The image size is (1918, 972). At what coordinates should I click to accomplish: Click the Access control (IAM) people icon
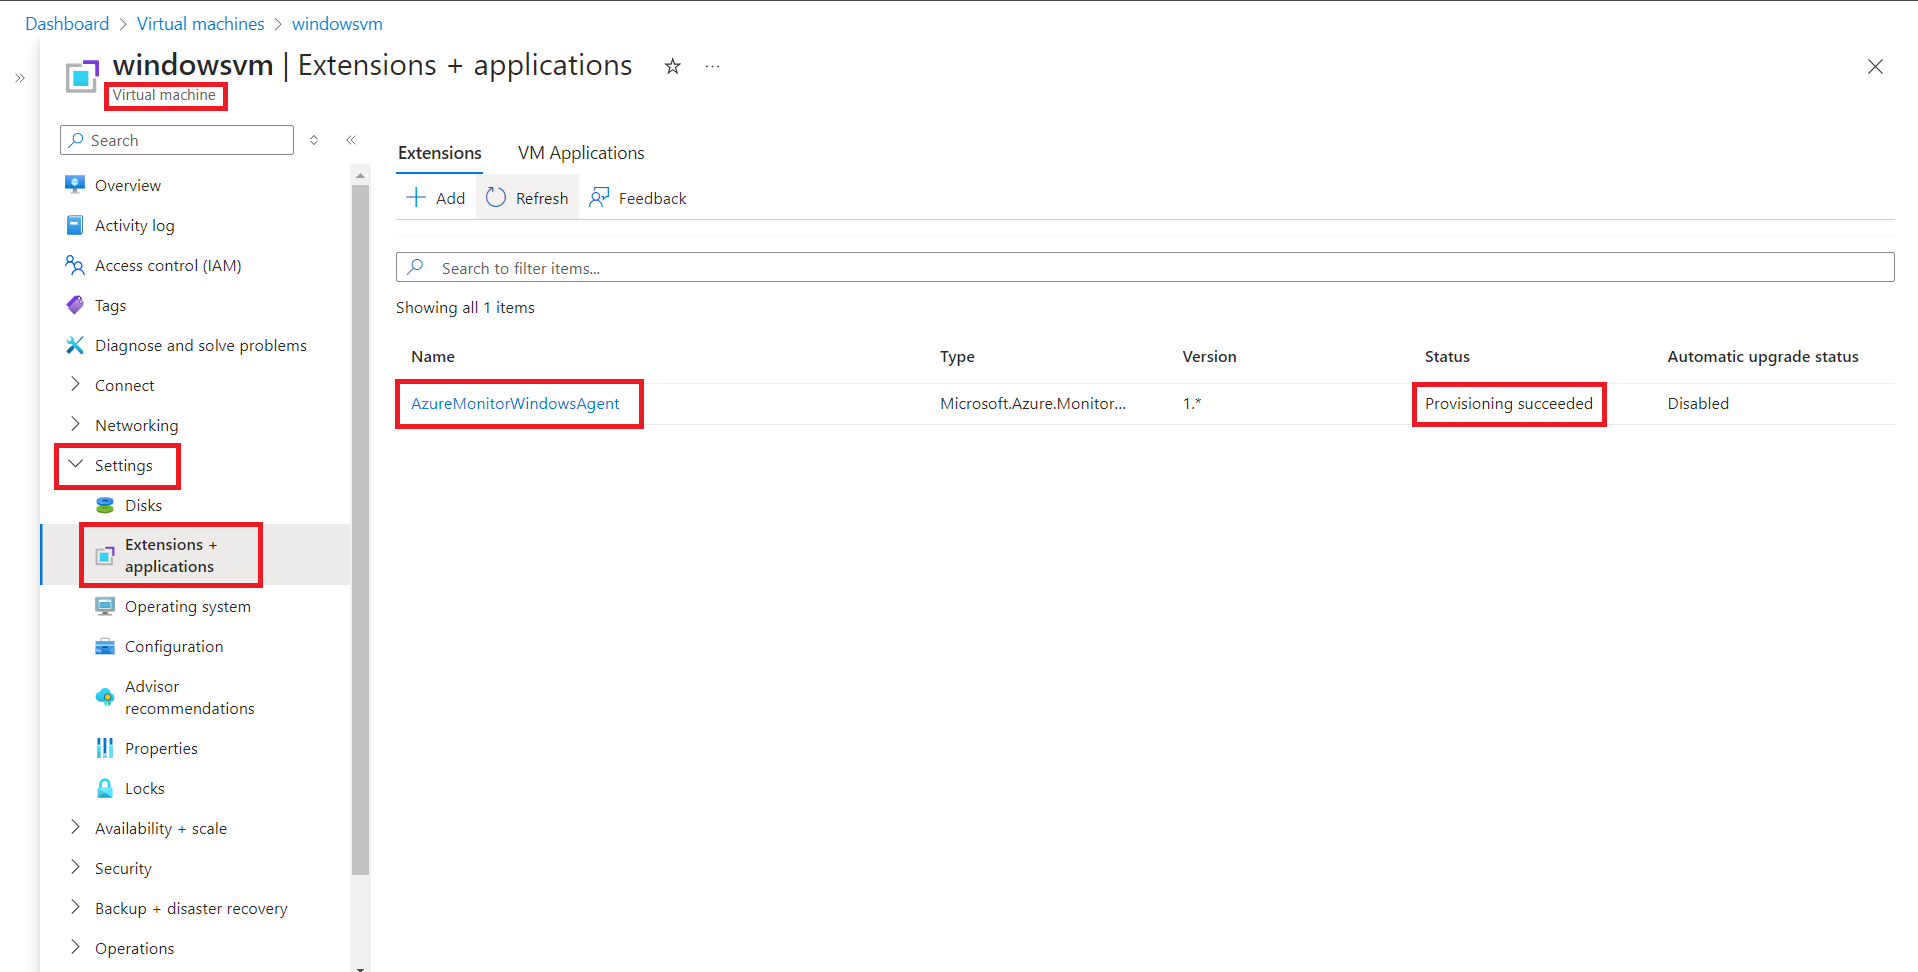(x=75, y=265)
